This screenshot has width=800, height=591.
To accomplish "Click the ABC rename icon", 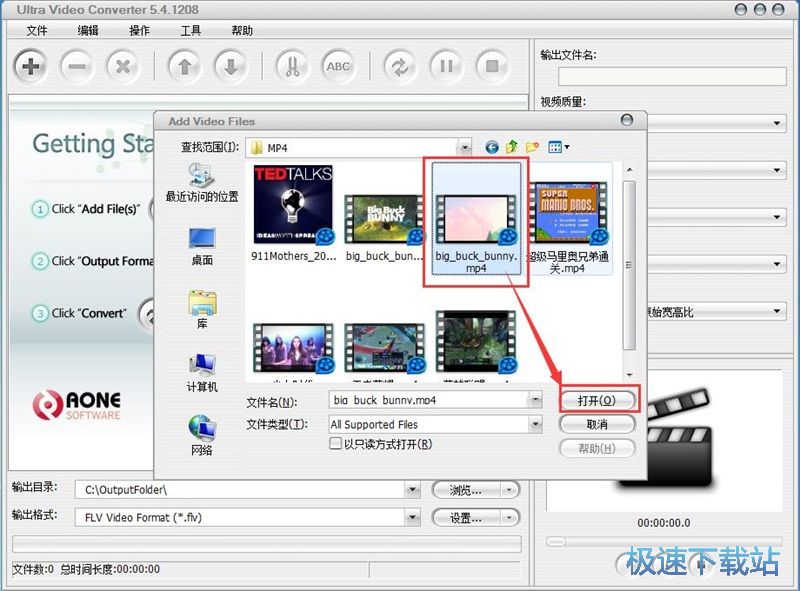I will 339,66.
